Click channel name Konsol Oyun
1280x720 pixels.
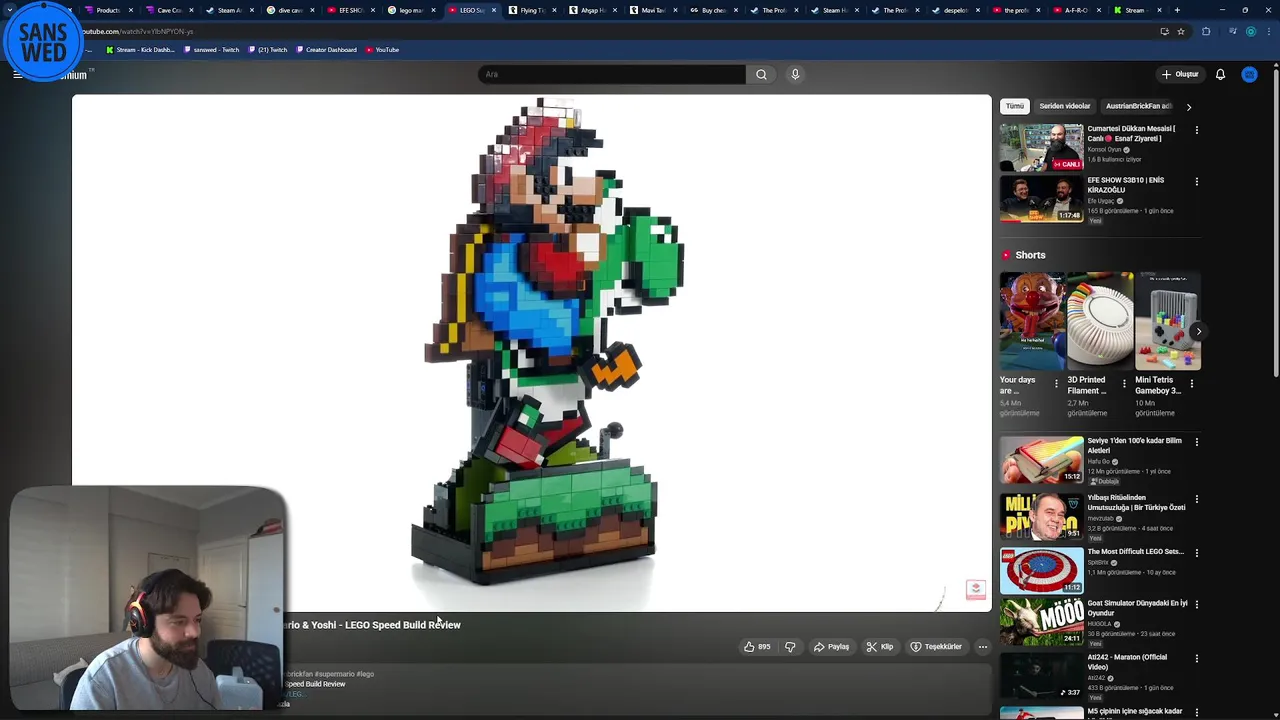[1104, 150]
